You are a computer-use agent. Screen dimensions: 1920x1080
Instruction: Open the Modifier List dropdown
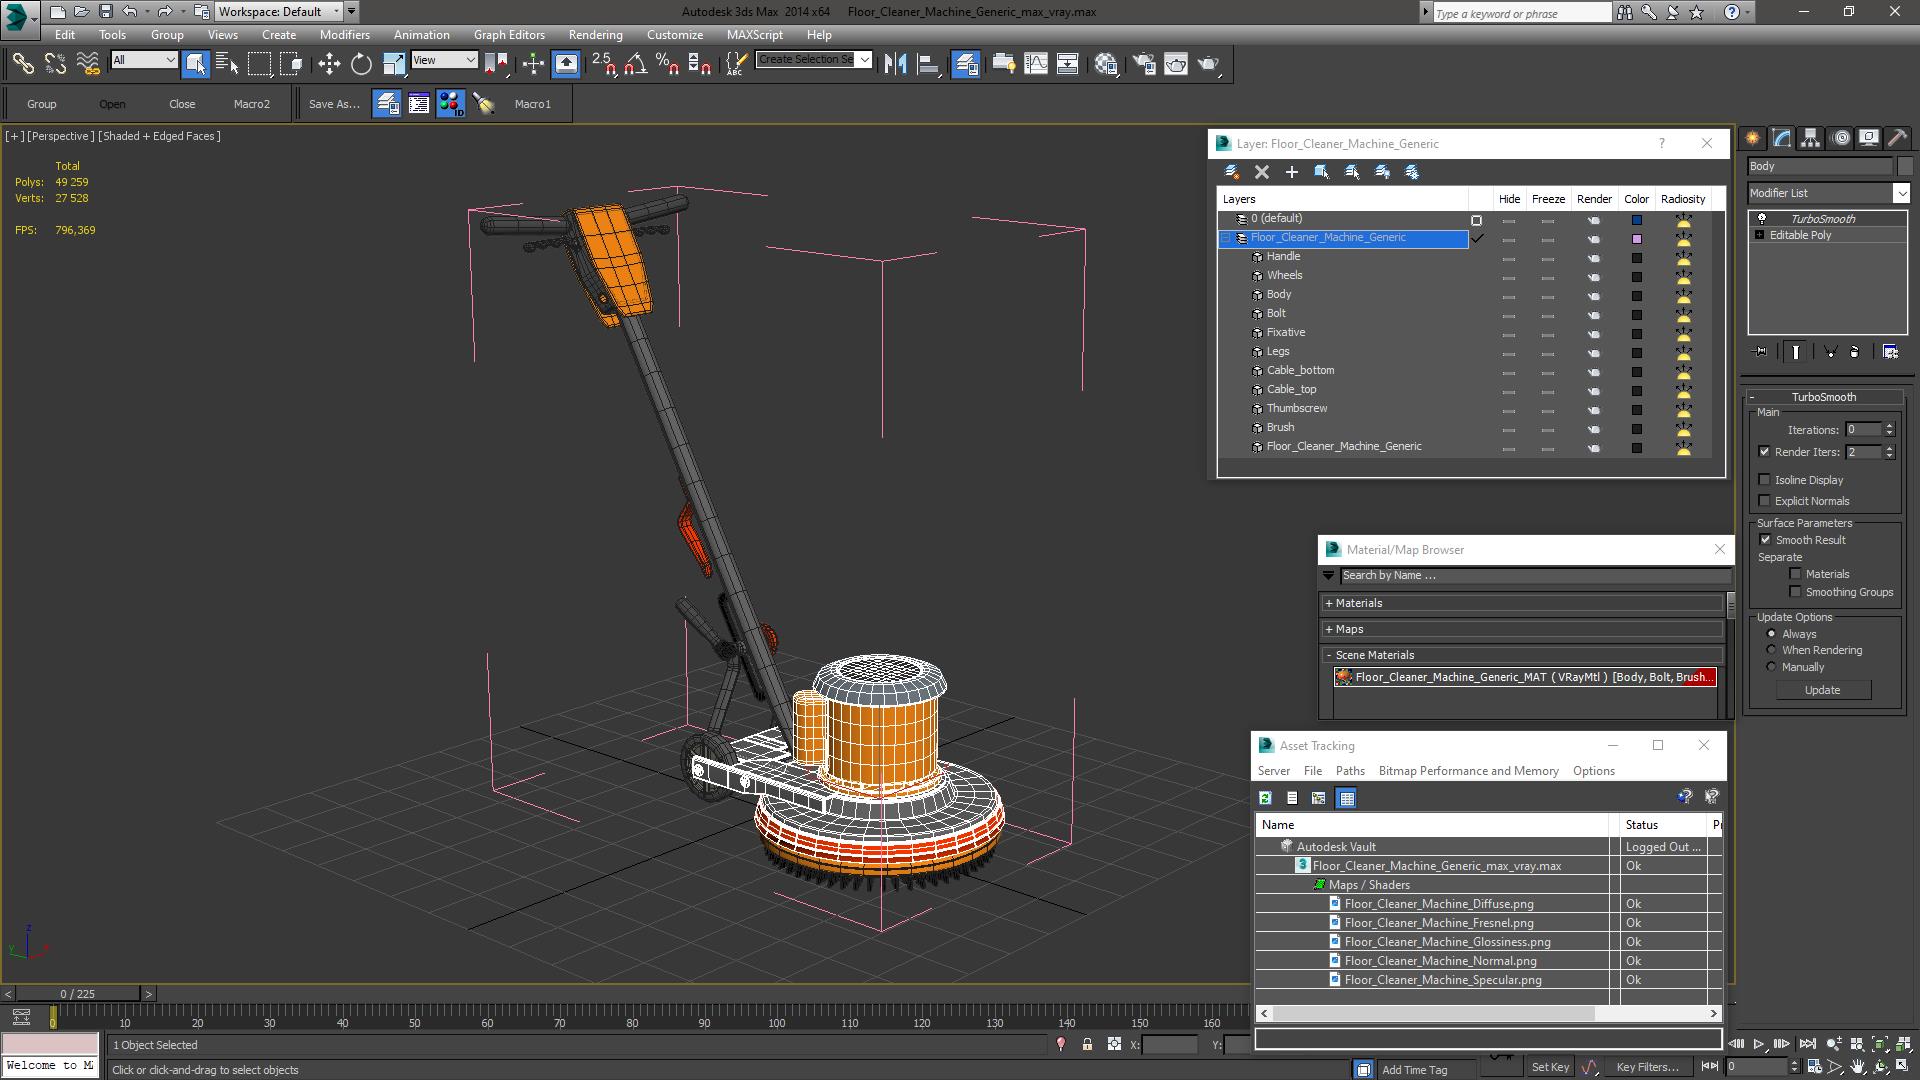(1900, 193)
